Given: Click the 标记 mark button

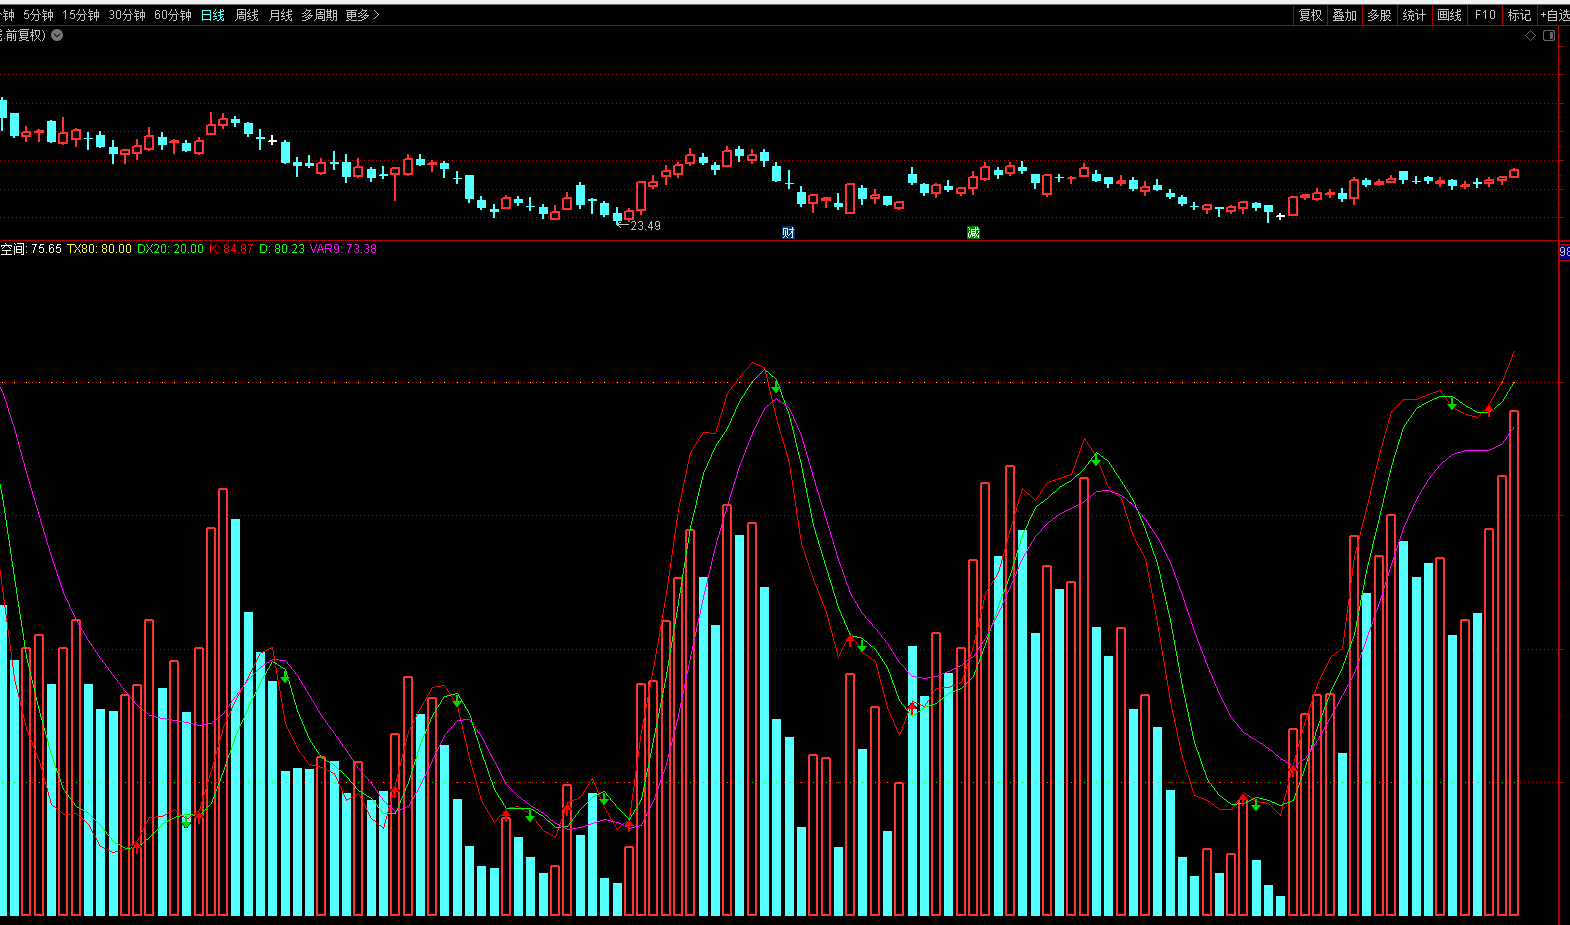Looking at the screenshot, I should (1519, 15).
